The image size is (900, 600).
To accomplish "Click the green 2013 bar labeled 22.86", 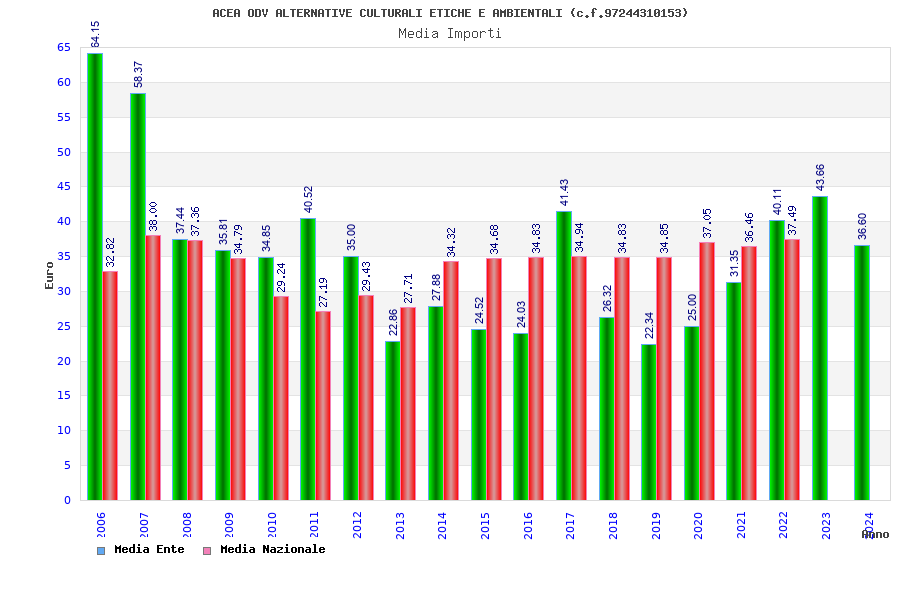I will [393, 420].
